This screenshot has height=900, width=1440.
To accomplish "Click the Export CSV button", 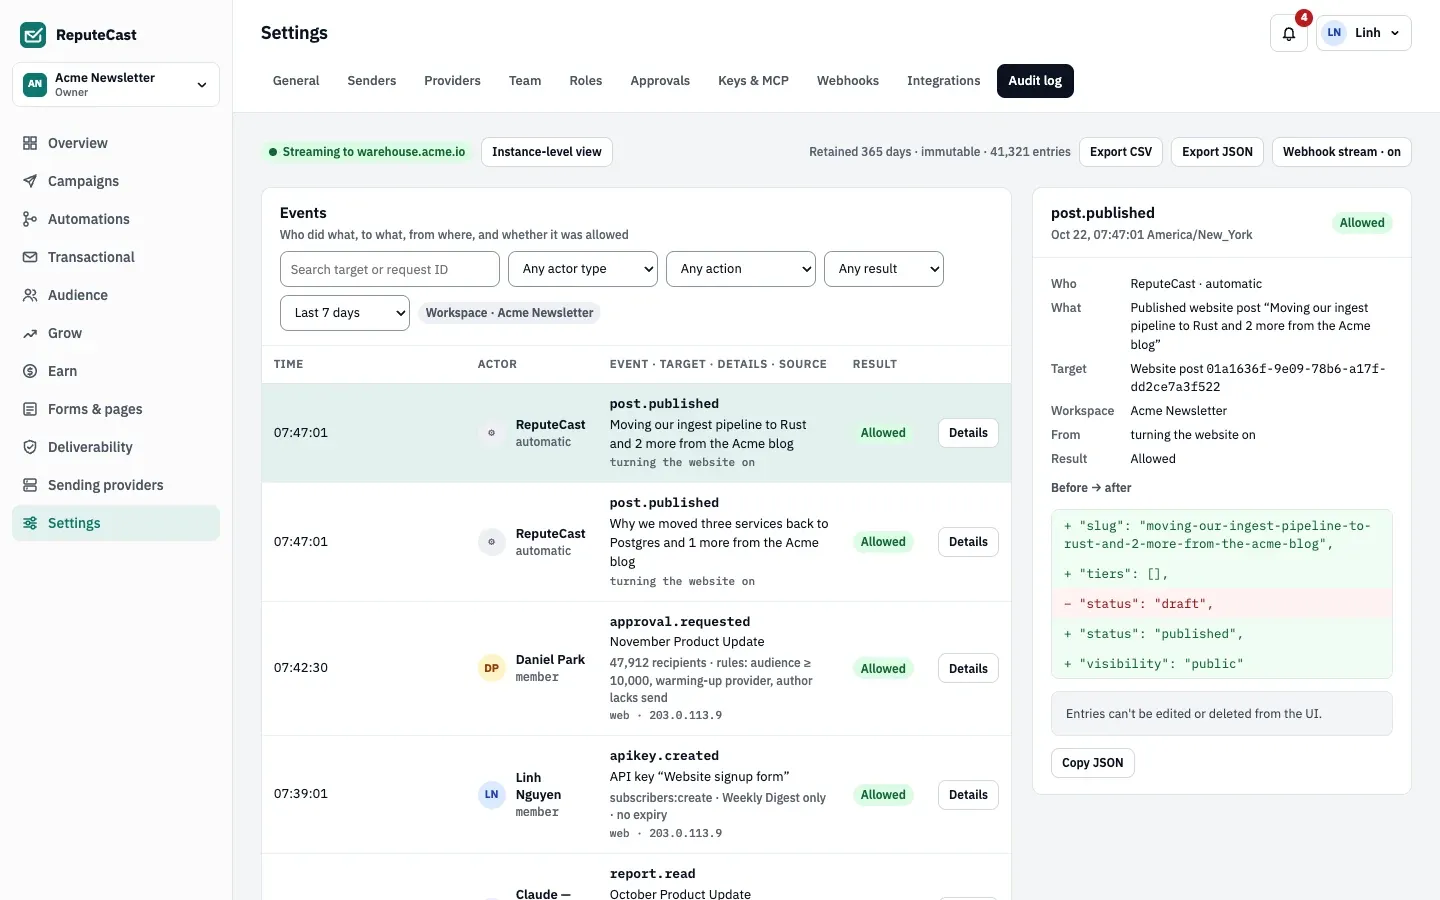I will [1121, 152].
